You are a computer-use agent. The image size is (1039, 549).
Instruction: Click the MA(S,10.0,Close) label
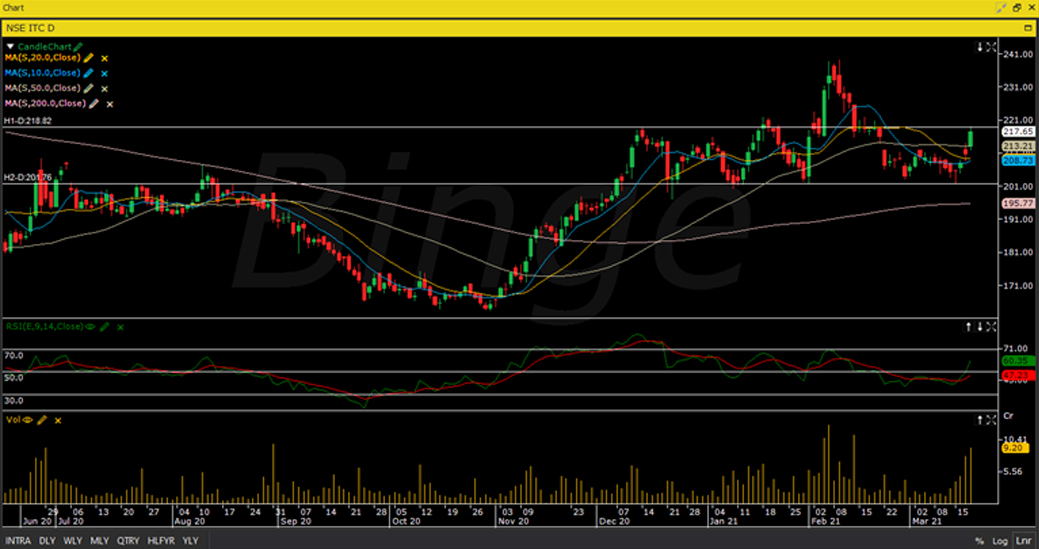[42, 73]
